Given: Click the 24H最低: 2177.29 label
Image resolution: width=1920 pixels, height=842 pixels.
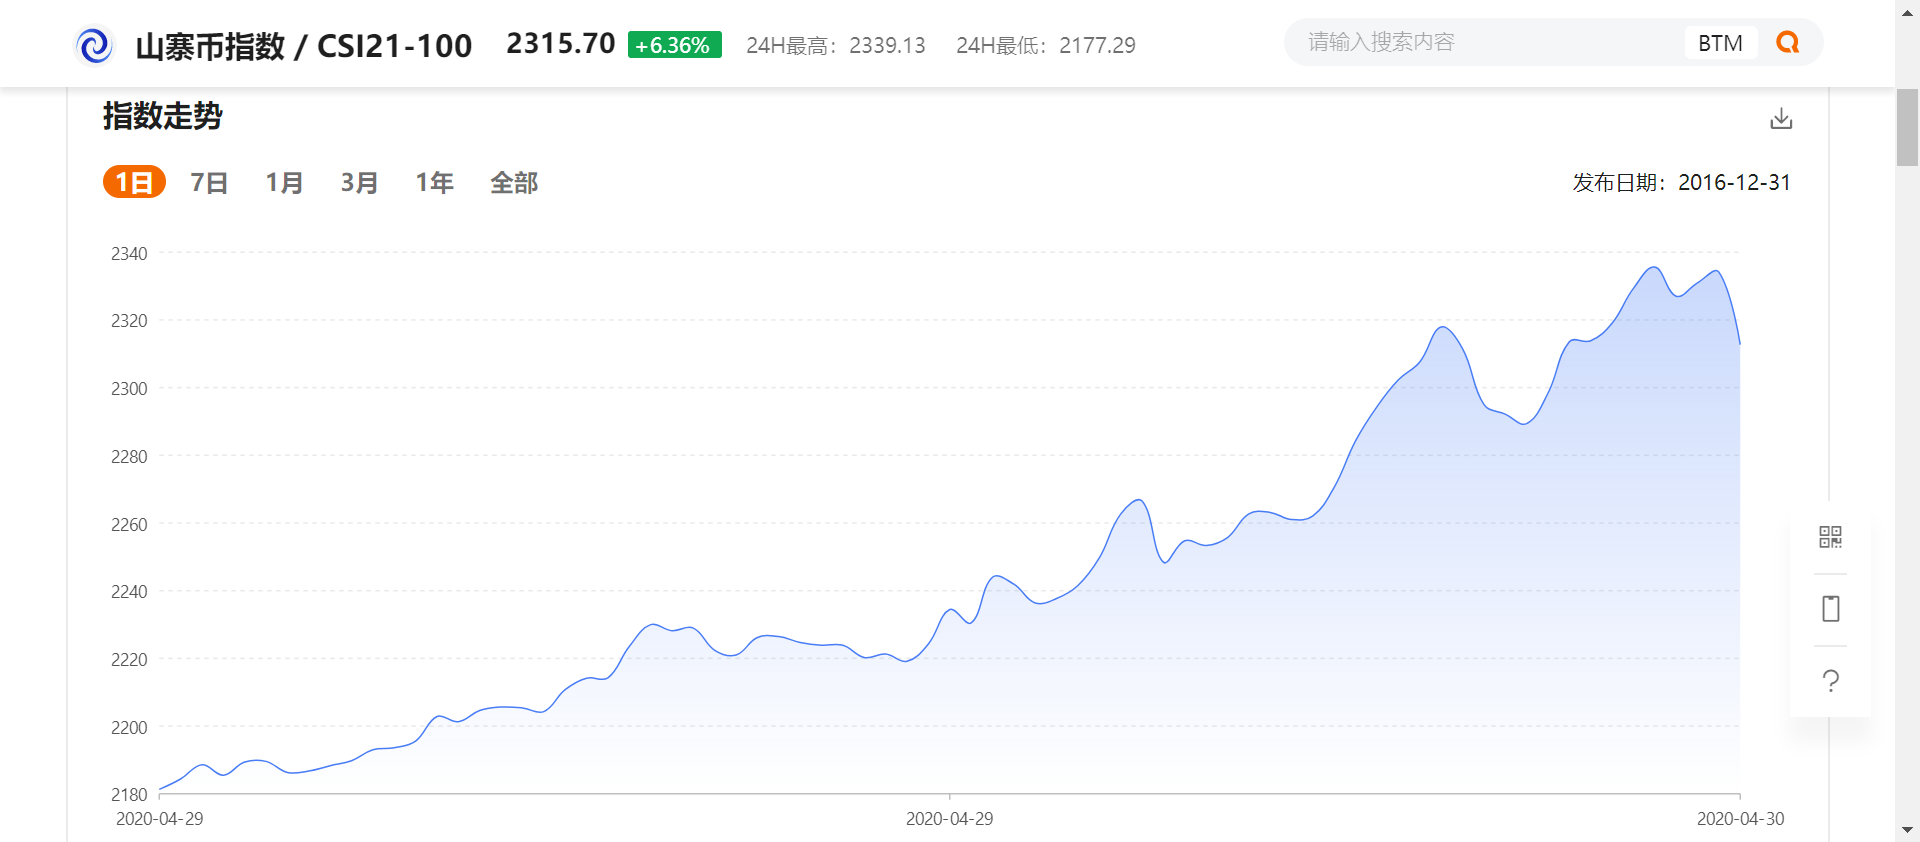Looking at the screenshot, I should [x=1046, y=45].
